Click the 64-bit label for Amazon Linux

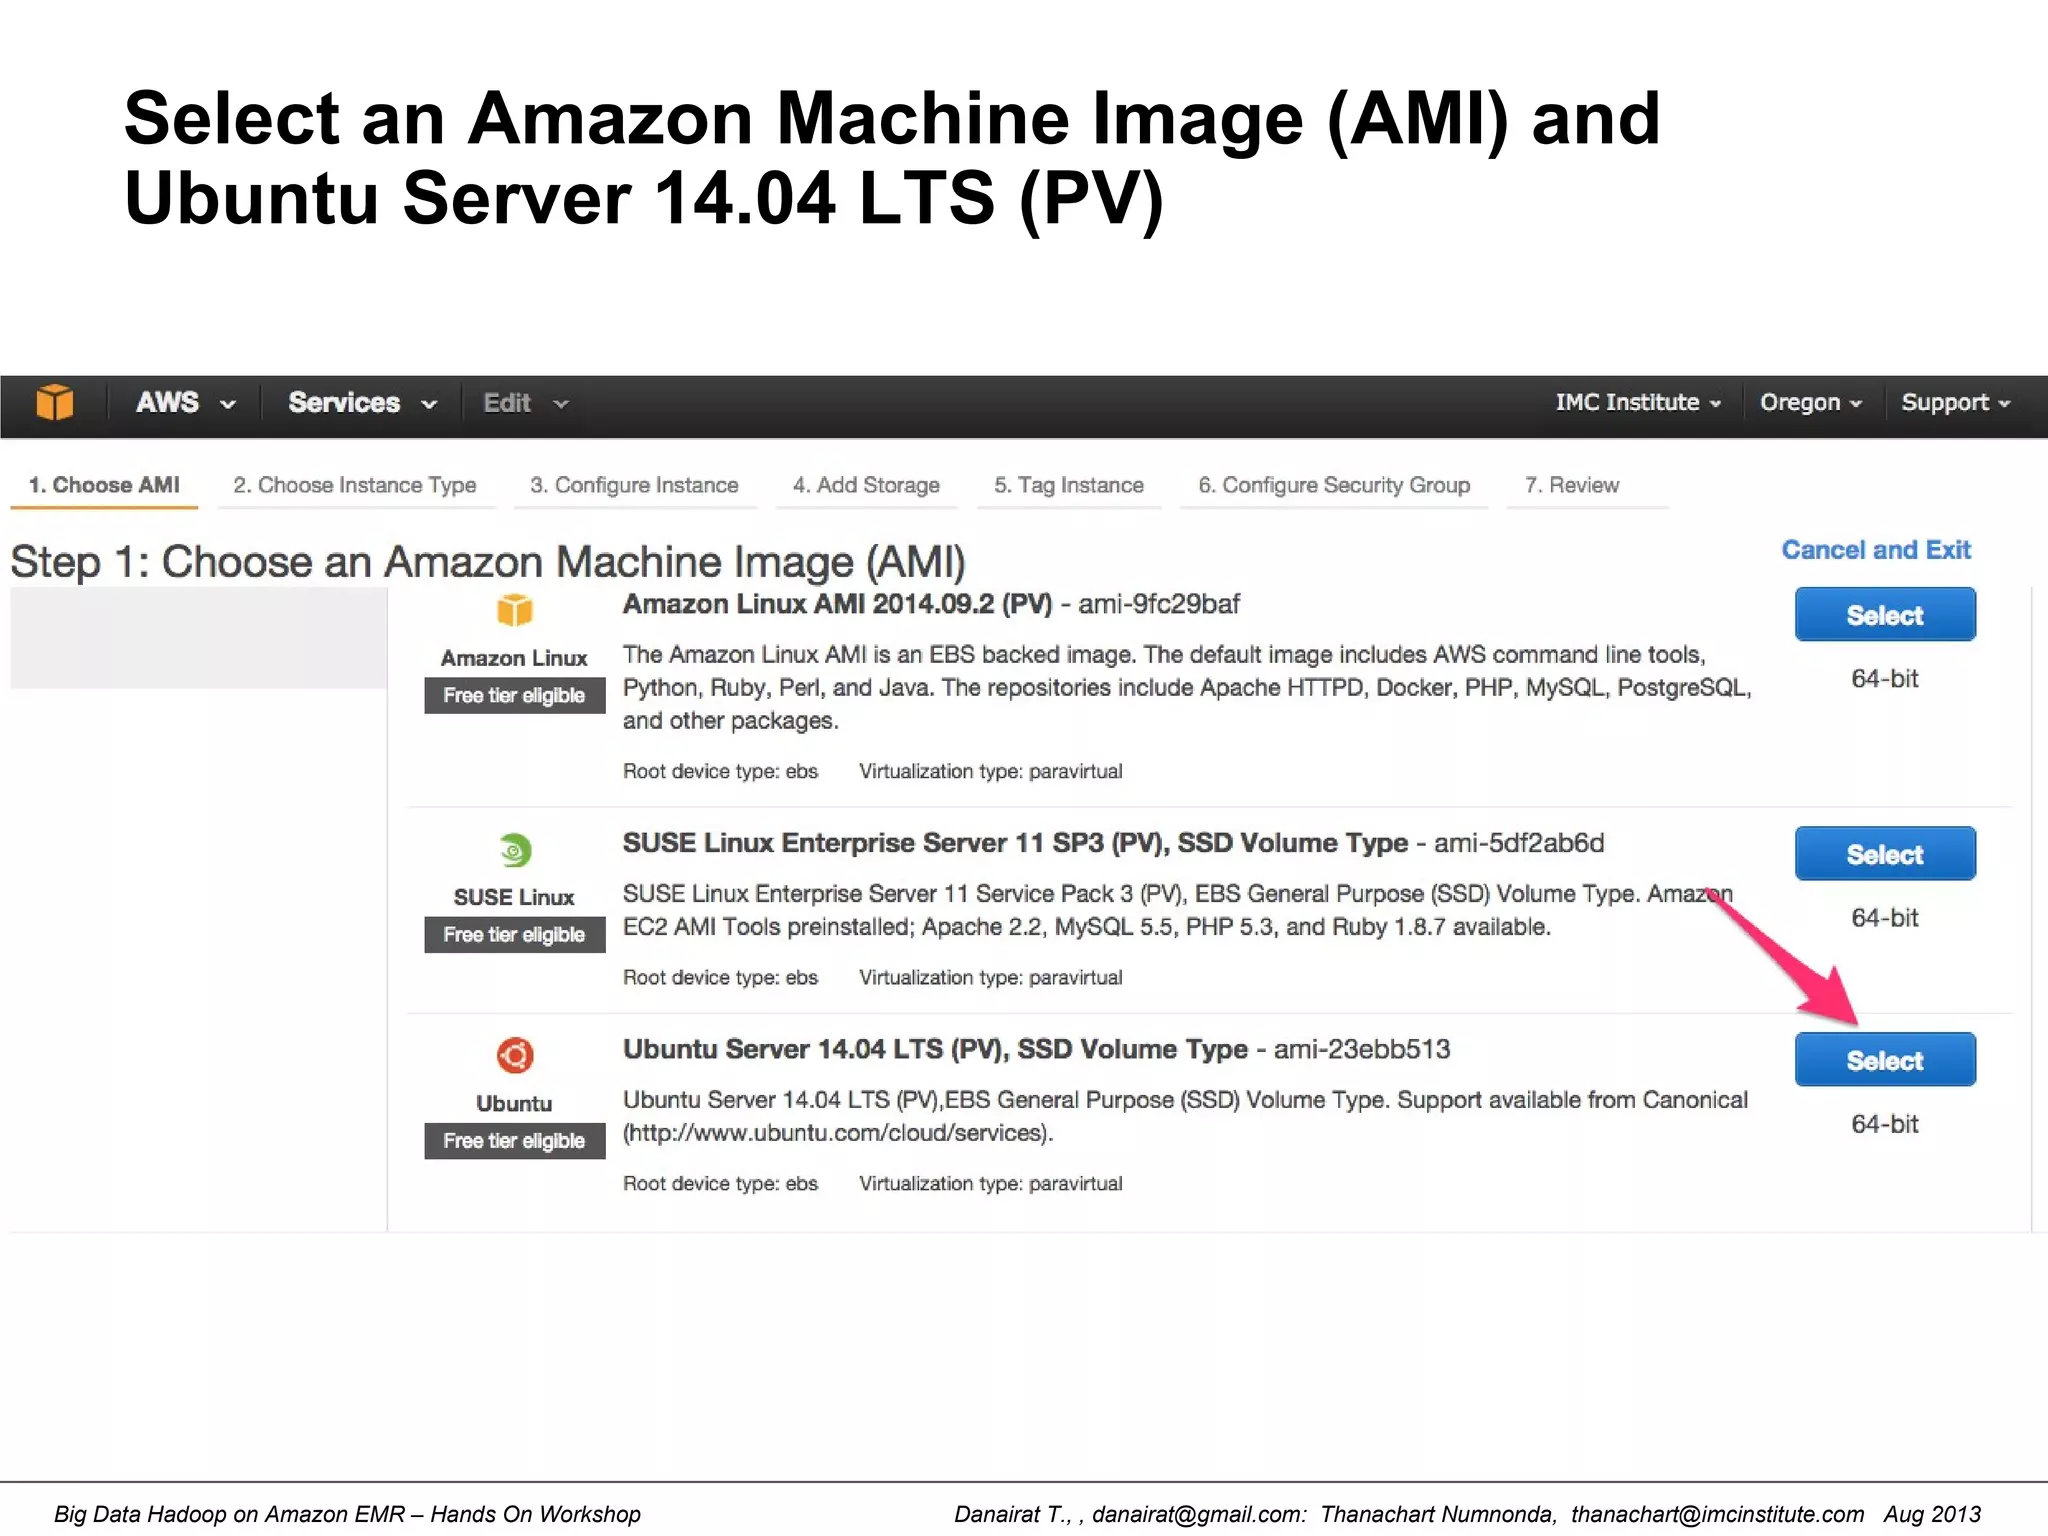(1885, 679)
